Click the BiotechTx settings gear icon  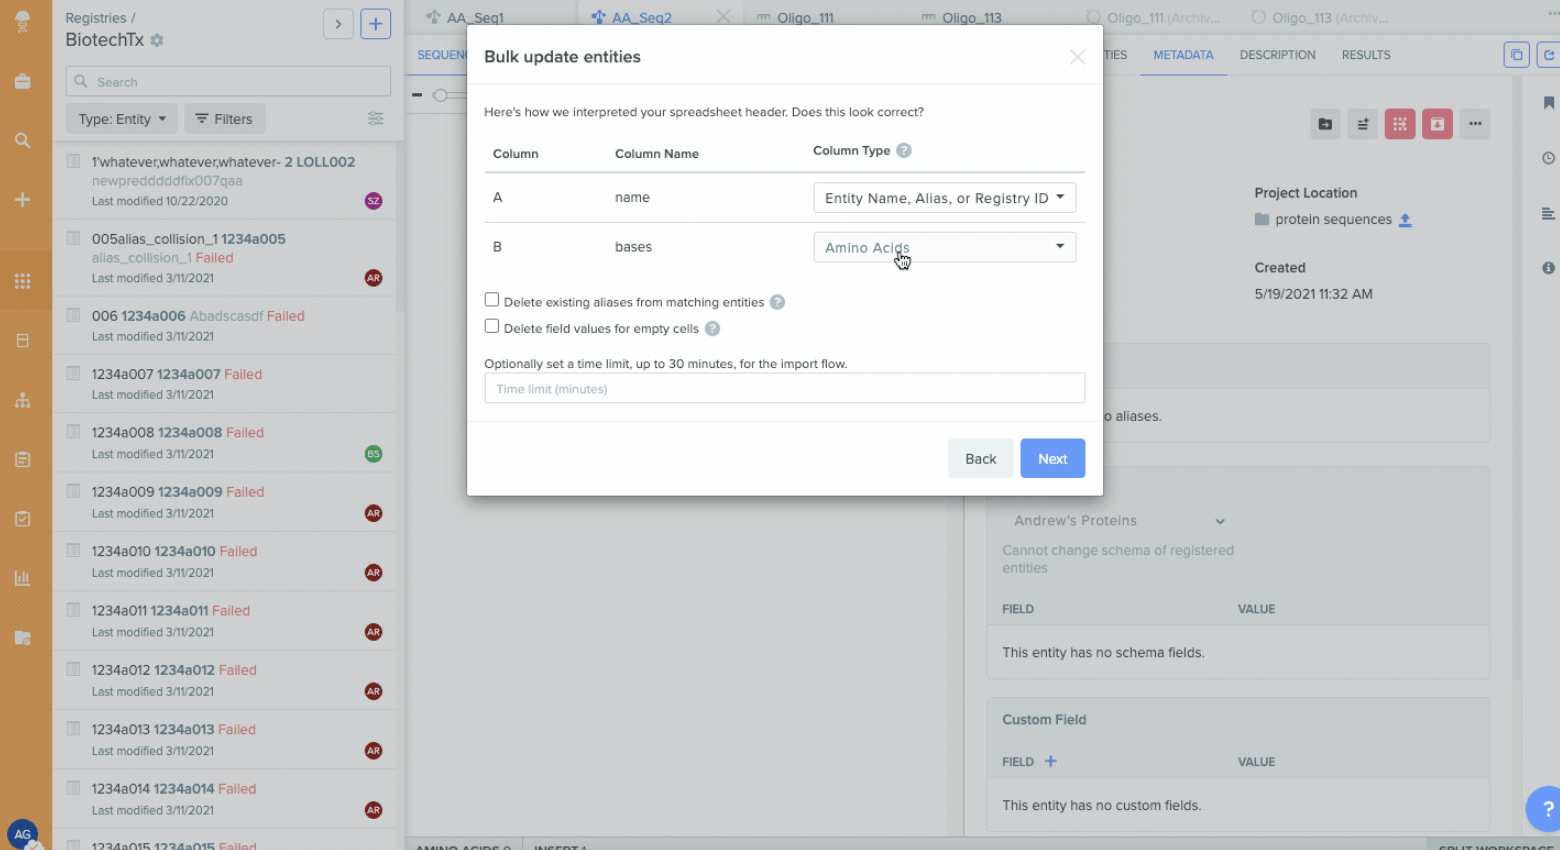tap(157, 41)
